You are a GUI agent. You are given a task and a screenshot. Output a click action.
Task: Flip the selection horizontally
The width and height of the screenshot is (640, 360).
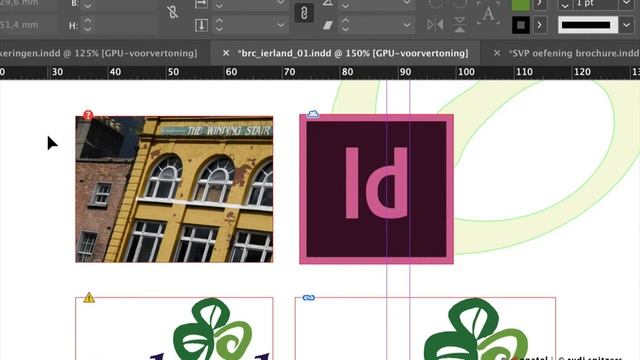435,25
